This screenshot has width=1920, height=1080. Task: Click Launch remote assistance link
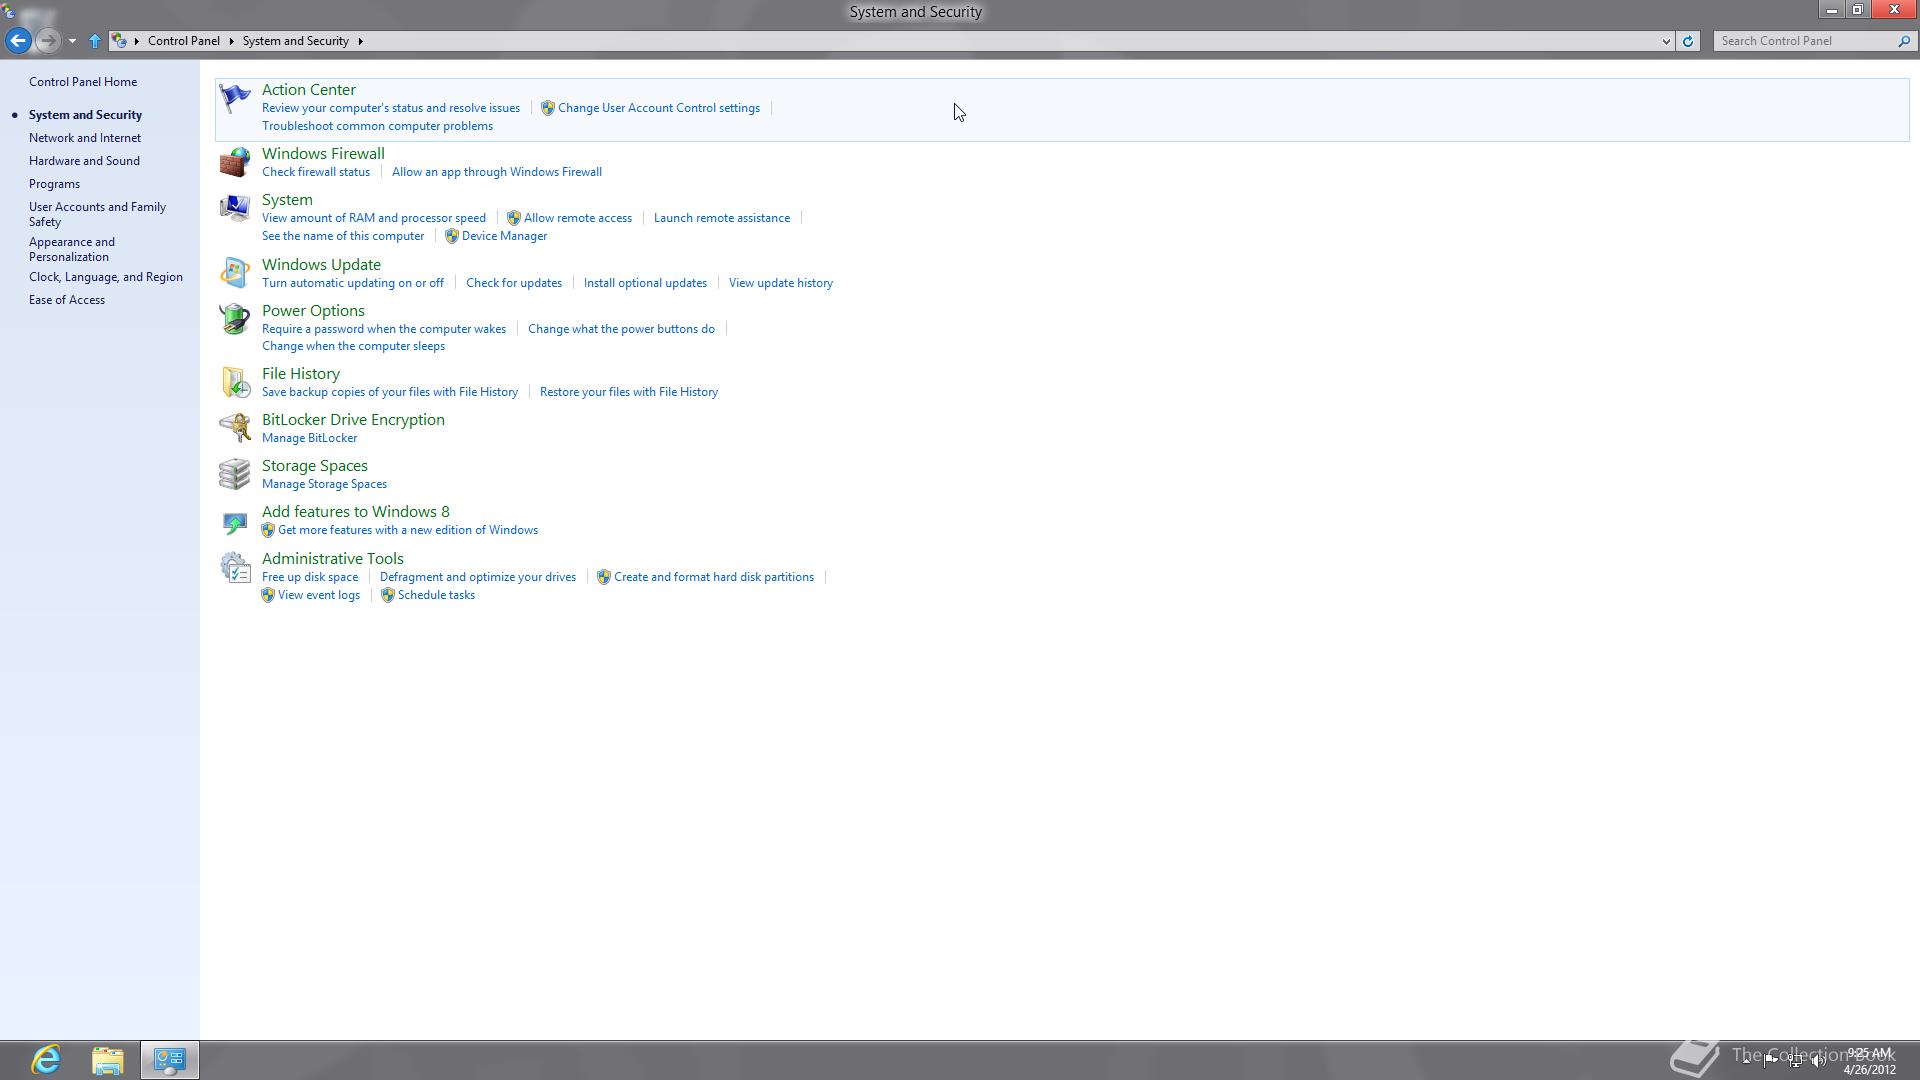[722, 218]
